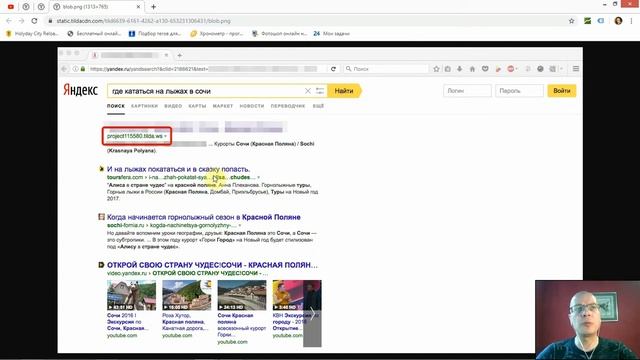Expand arrow after toursfera.com URL
This screenshot has width=640, height=360.
(x=258, y=178)
